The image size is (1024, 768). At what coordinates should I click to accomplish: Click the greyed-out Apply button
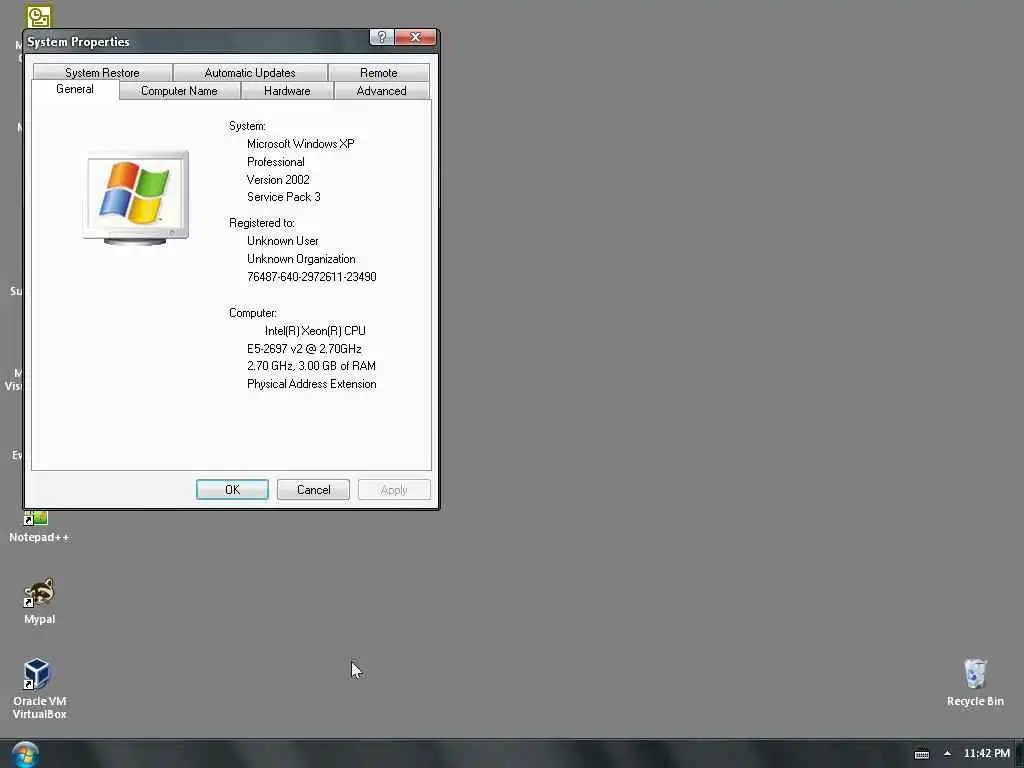tap(394, 490)
